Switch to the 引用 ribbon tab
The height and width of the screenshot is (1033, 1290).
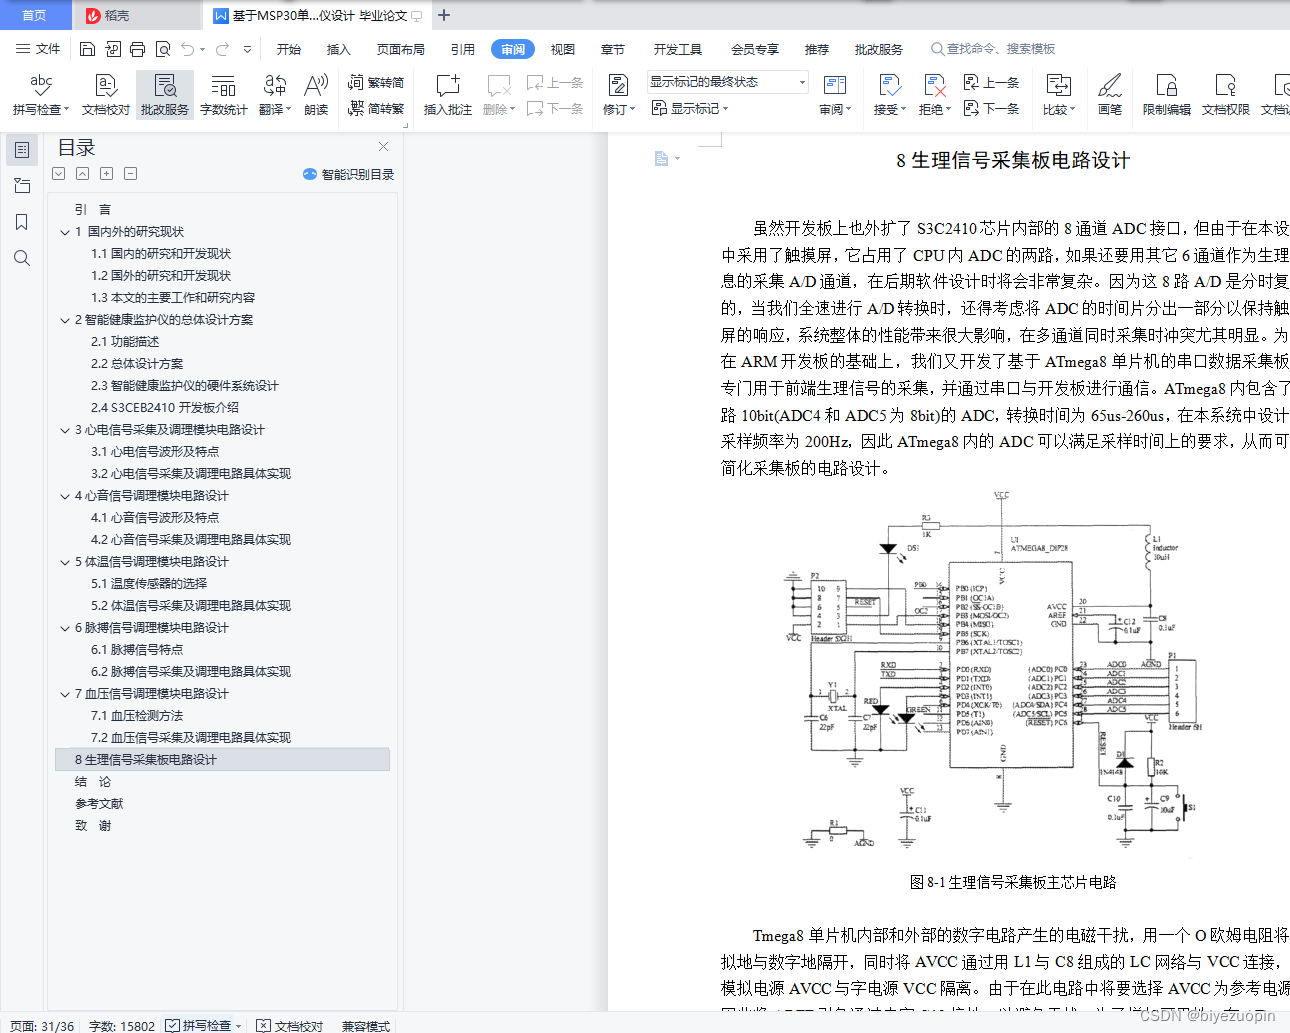[x=463, y=49]
